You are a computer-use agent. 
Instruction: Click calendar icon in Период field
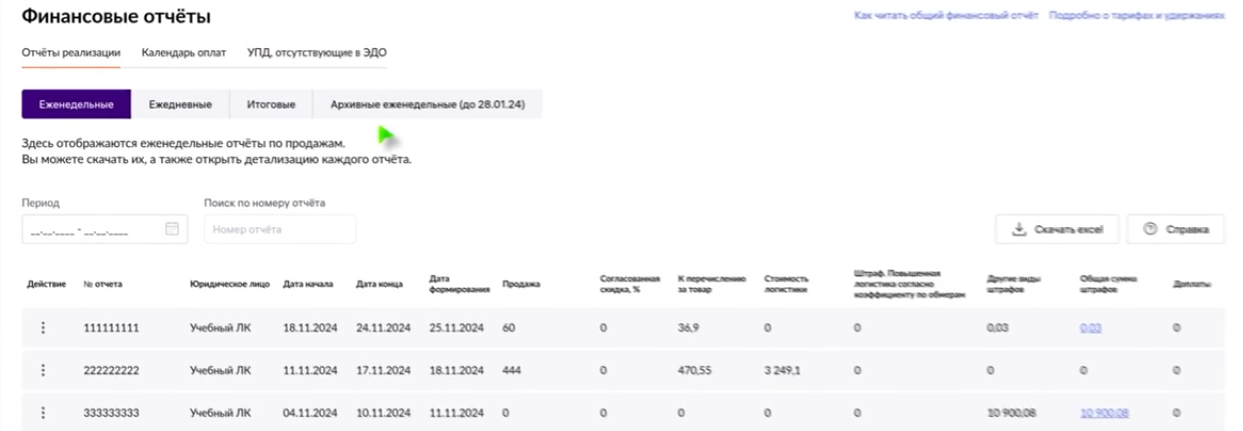[x=171, y=229]
